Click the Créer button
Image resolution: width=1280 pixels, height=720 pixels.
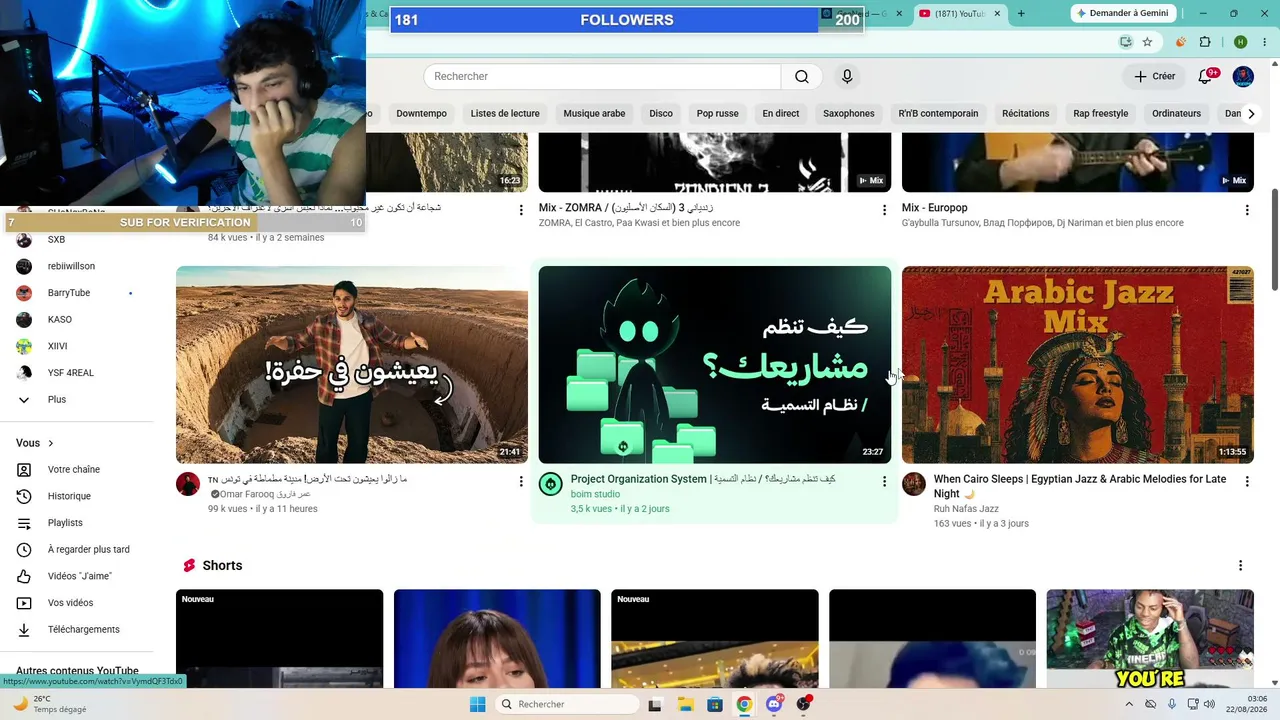[x=1155, y=77]
